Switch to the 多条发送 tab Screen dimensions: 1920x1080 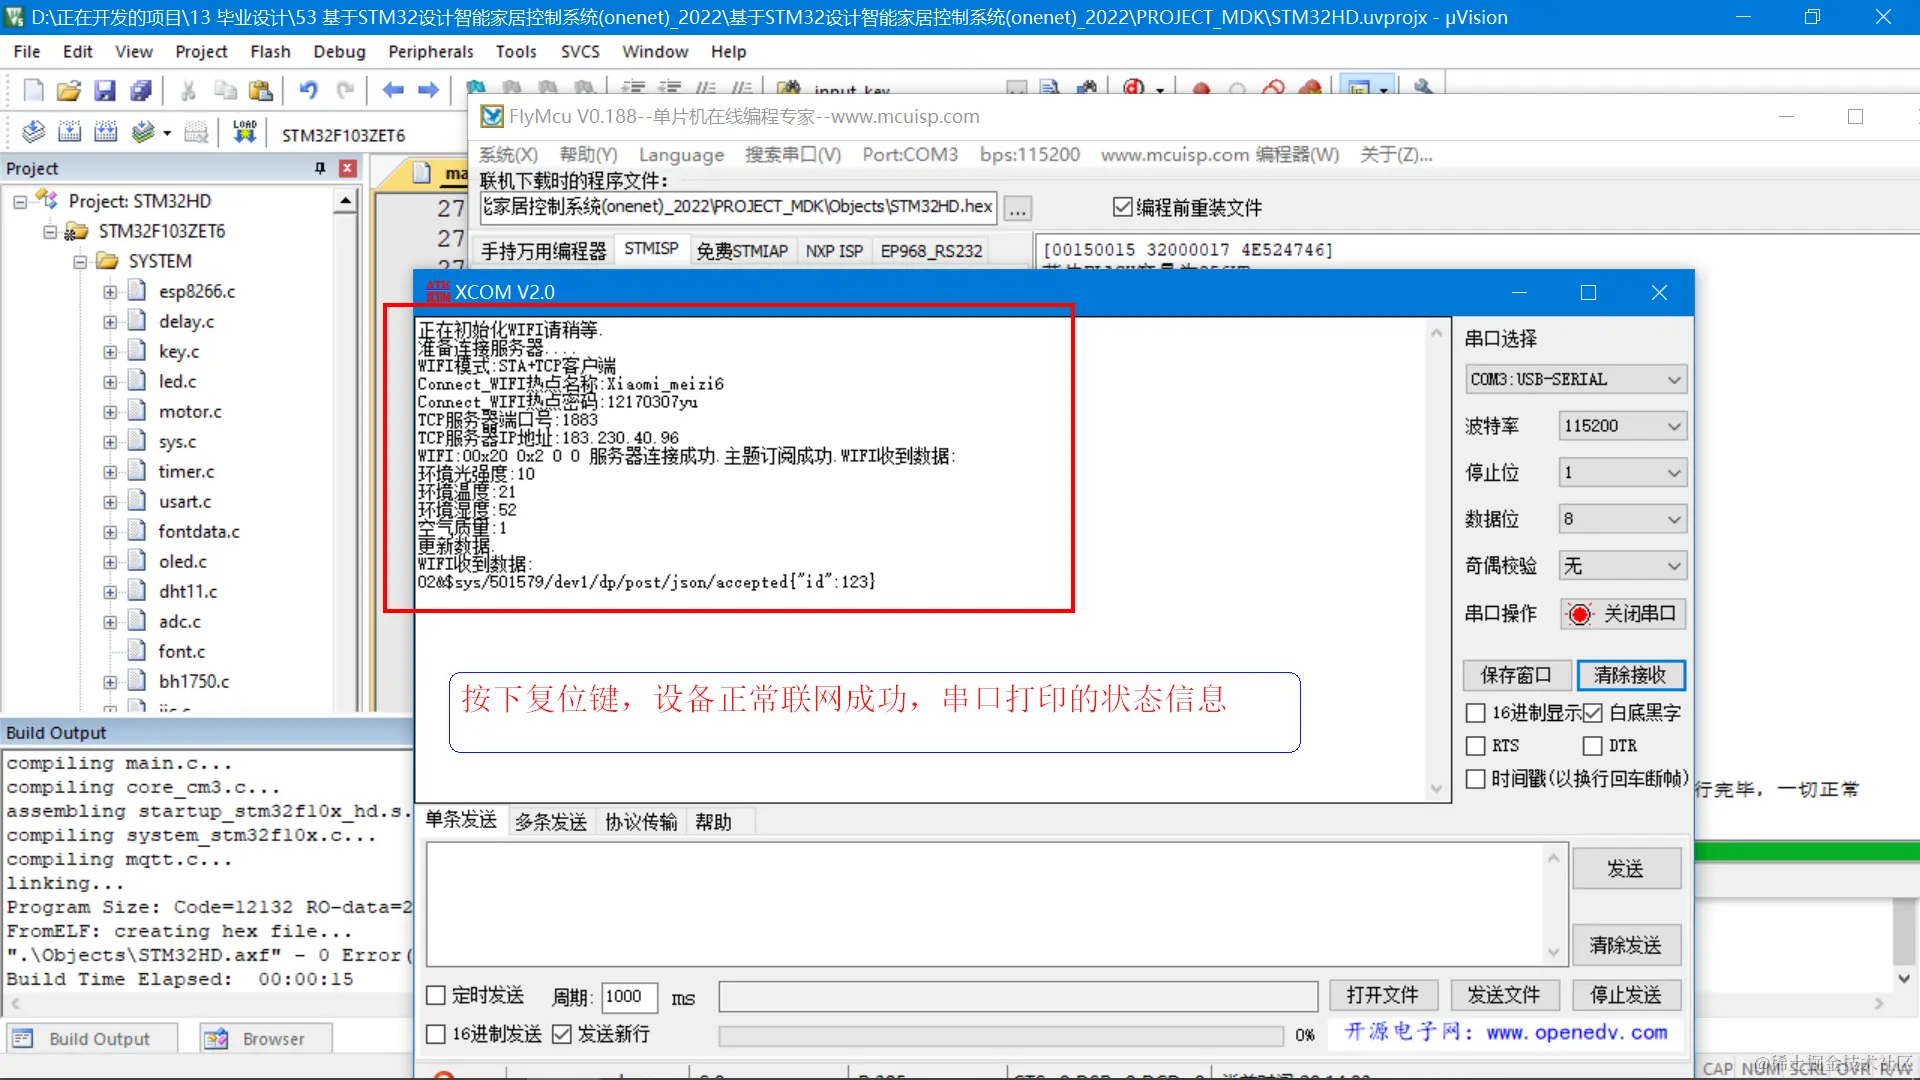pyautogui.click(x=550, y=822)
